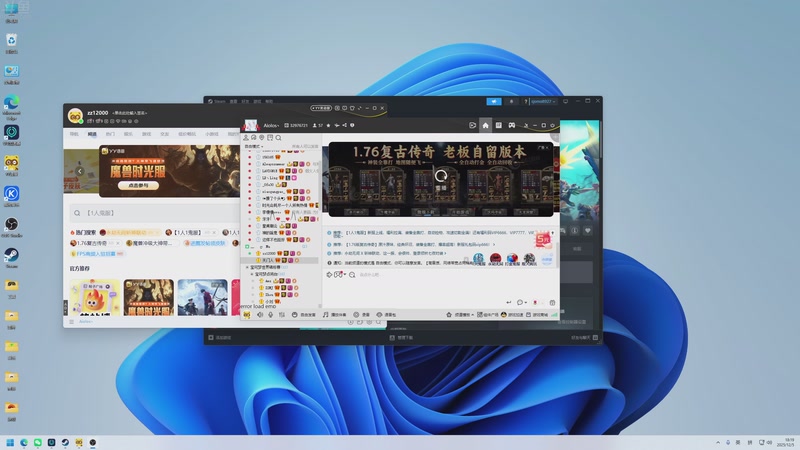Open the hamburger menu in YY main window bottom

71,321
